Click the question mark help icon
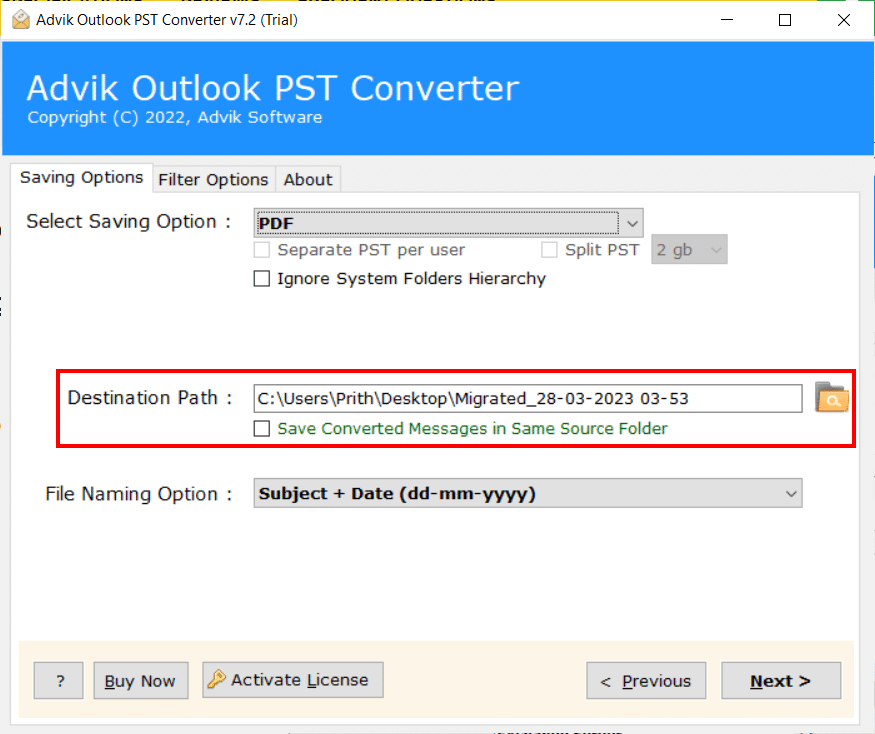 (58, 680)
